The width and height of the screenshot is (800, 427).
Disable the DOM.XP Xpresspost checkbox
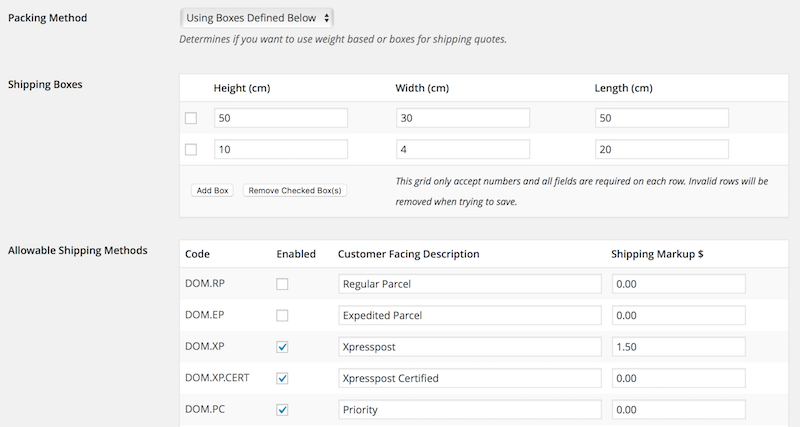pos(282,347)
